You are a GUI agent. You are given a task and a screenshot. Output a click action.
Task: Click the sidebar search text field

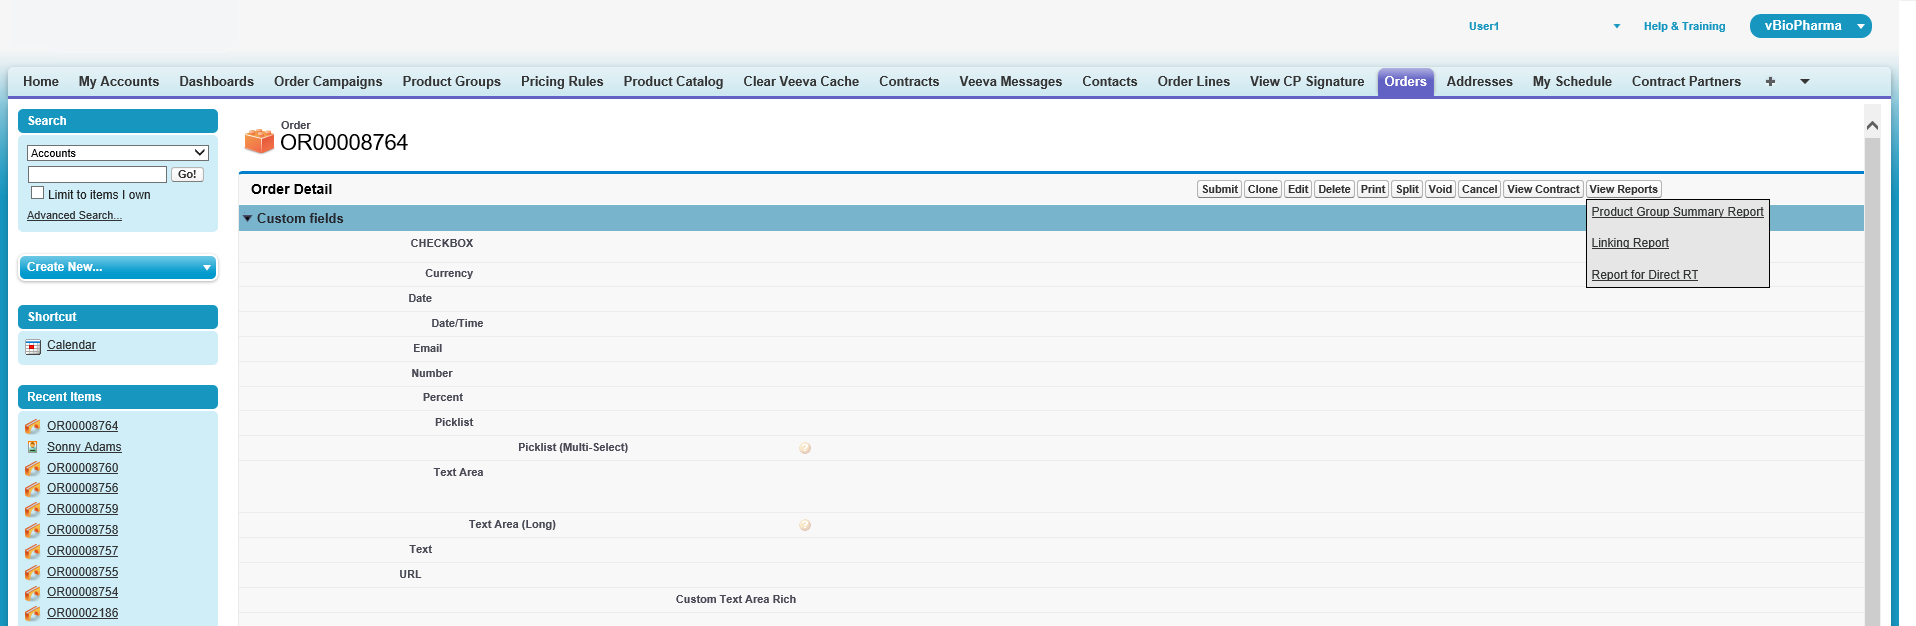[x=97, y=175]
